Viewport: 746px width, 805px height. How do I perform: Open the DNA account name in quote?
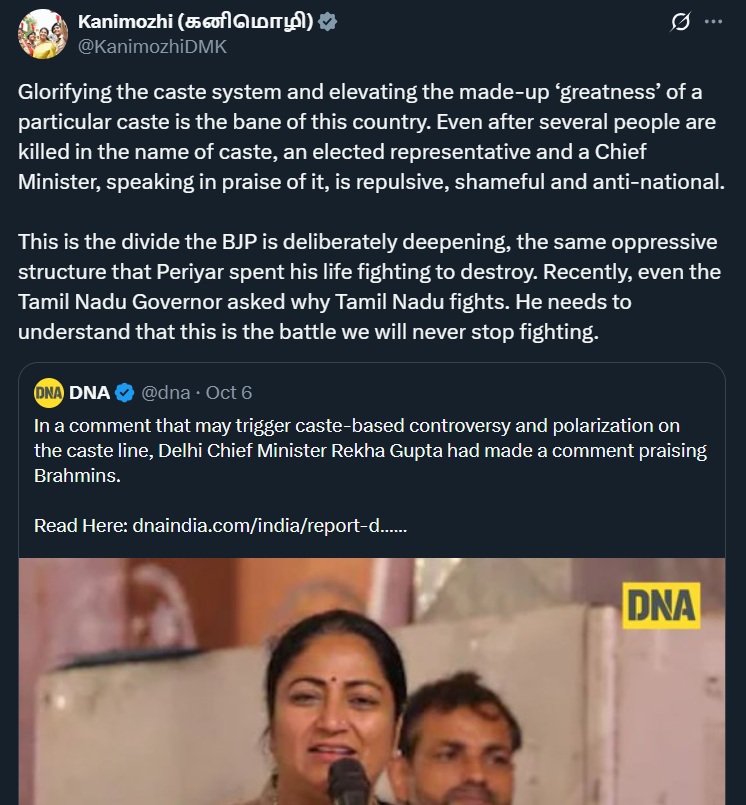(x=90, y=392)
